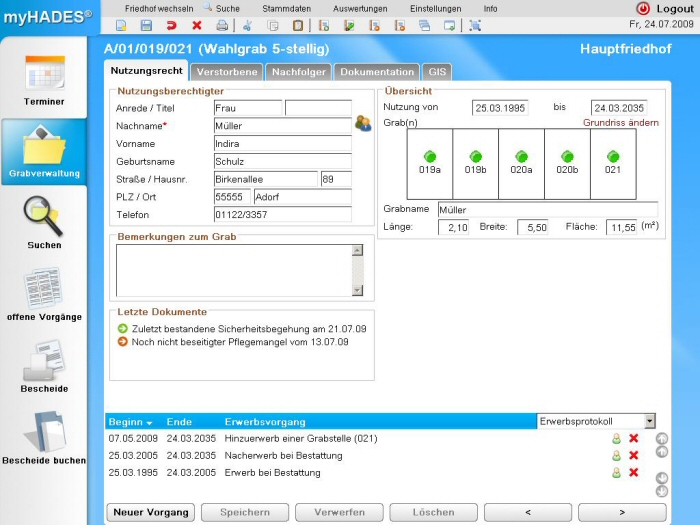Click the previous record < button
700x525 pixels.
click(x=528, y=512)
